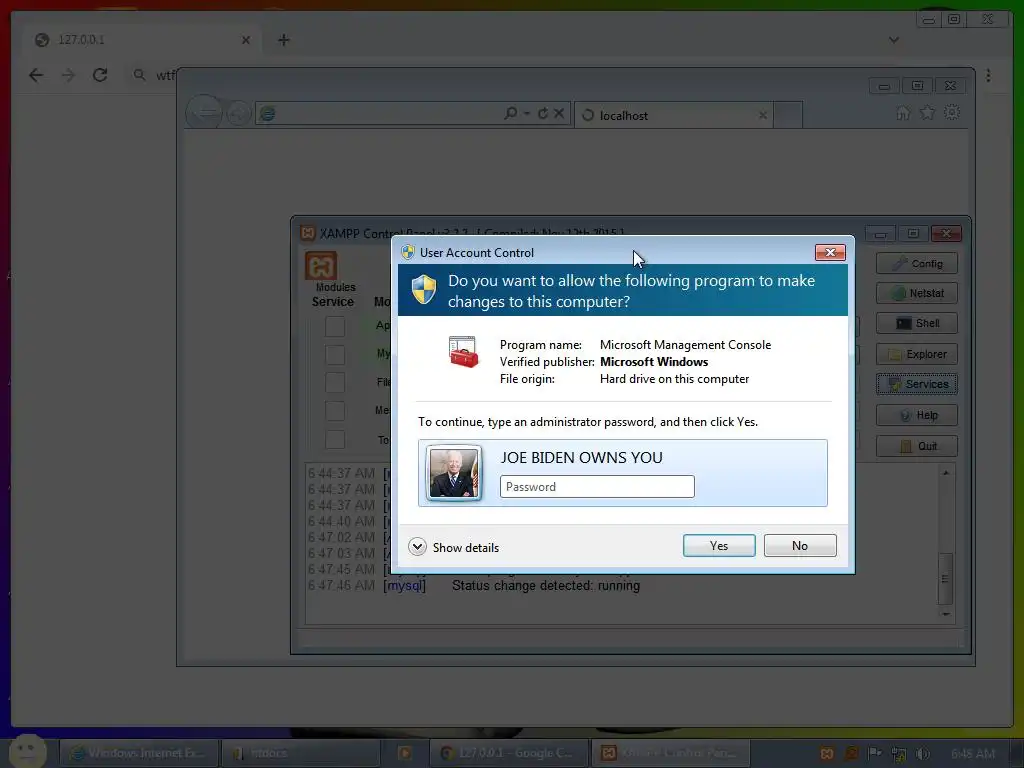The image size is (1024, 768).
Task: Select the localhost tab in Internet Explorer
Action: click(673, 116)
